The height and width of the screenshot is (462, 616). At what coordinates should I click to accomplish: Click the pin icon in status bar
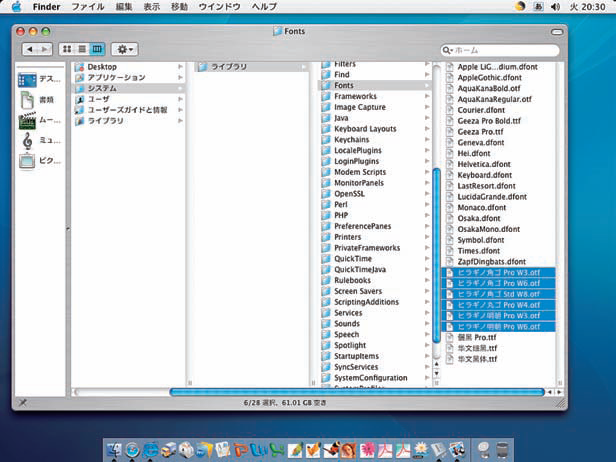[23, 402]
